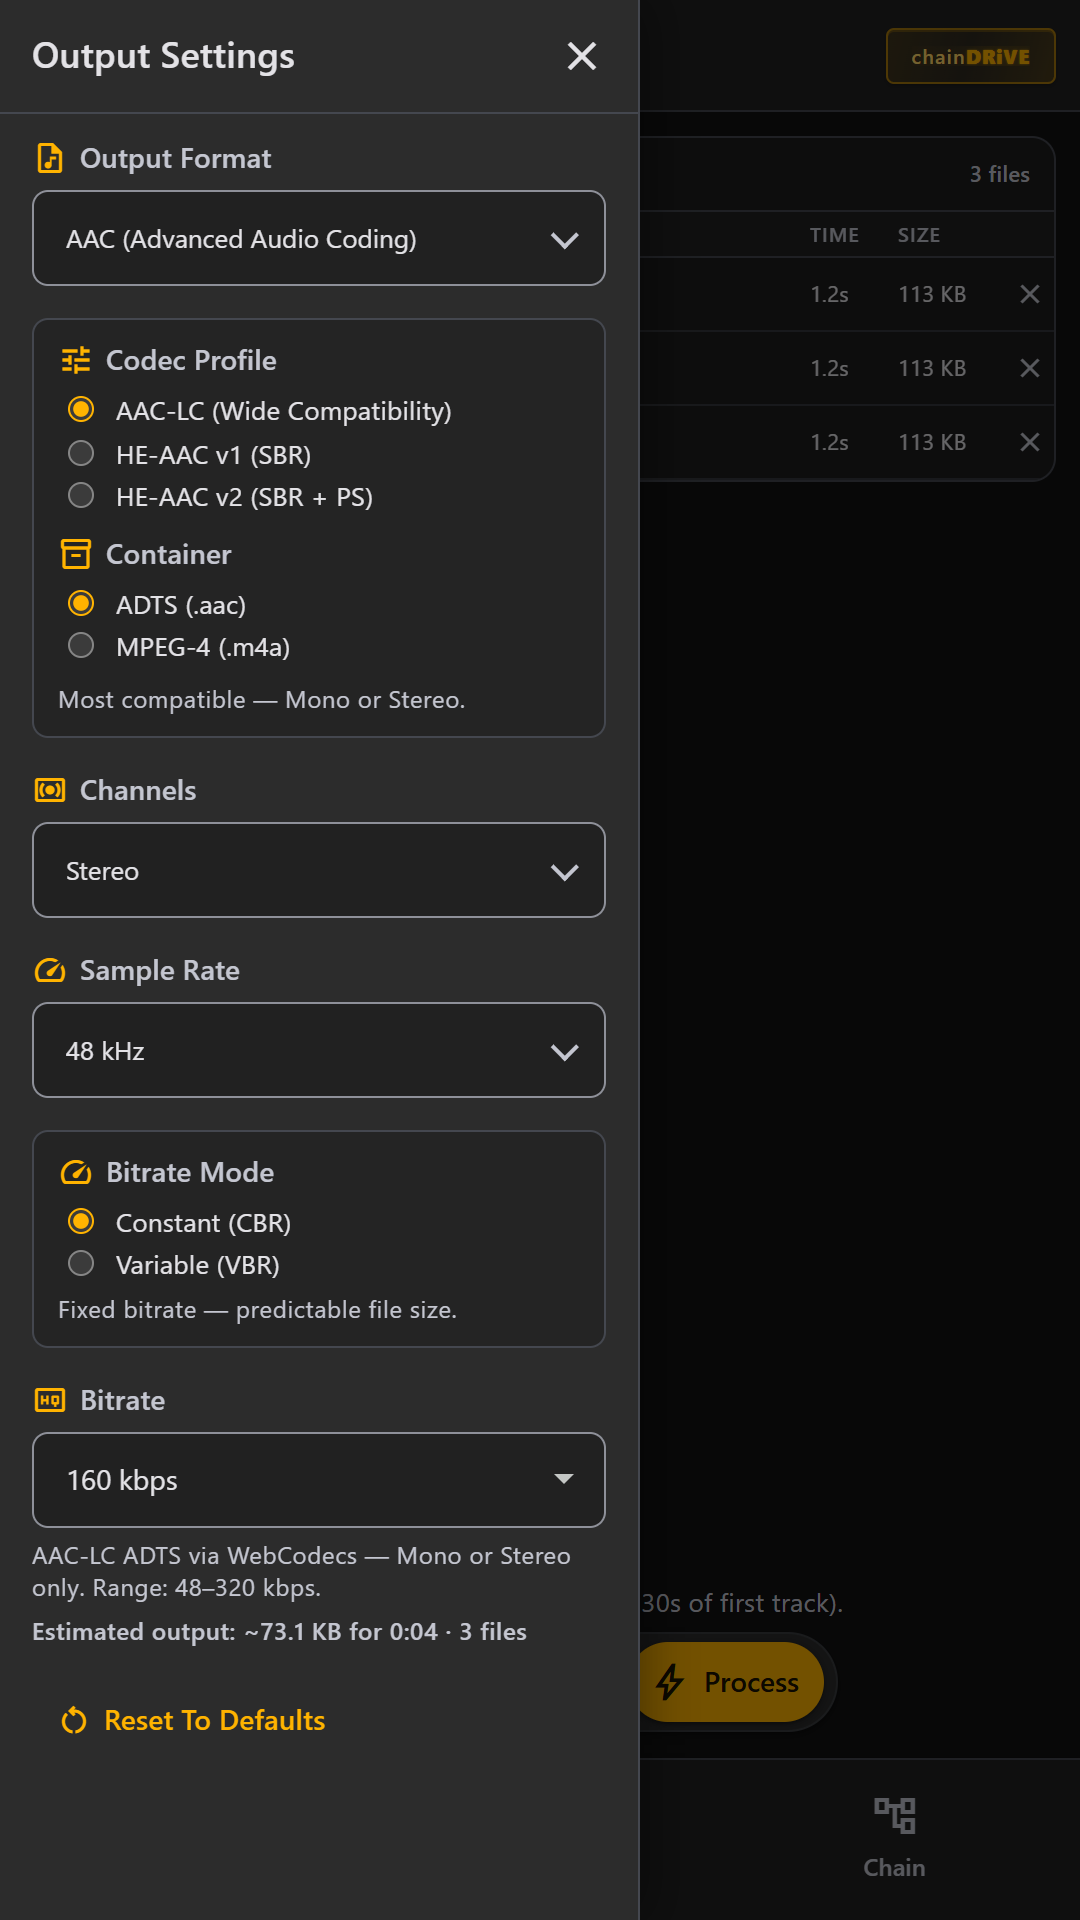Click the lightning bolt on Process button
Image resolution: width=1080 pixels, height=1920 pixels.
pos(670,1682)
